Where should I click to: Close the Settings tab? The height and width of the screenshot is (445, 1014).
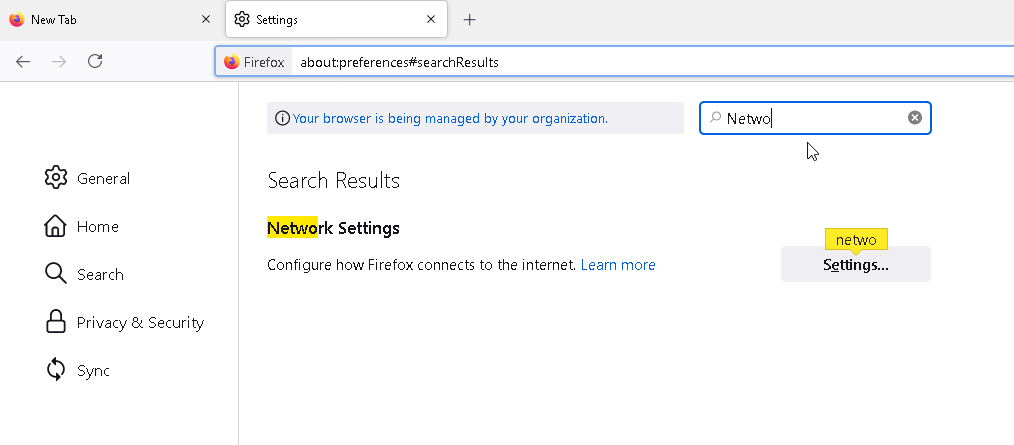(x=431, y=19)
